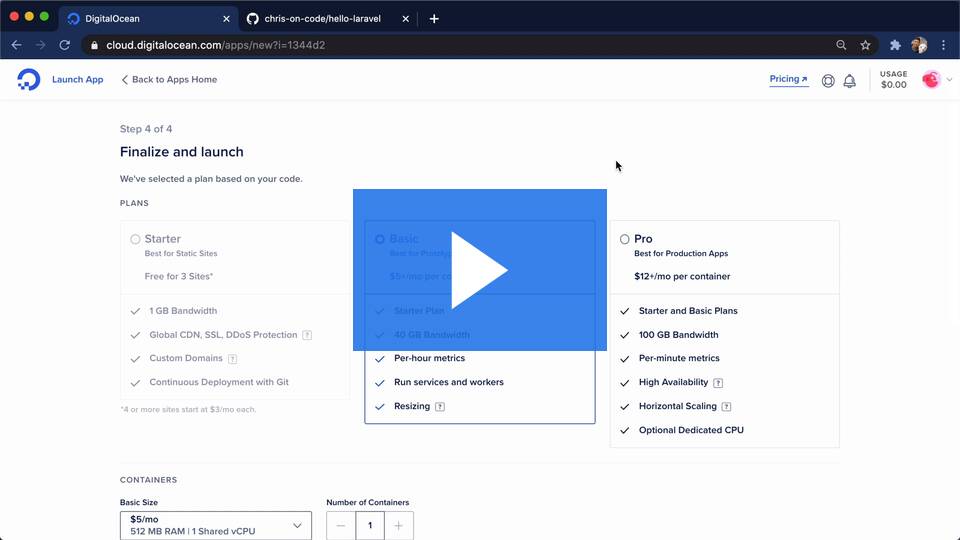Click the browser forward arrow
This screenshot has height=540, width=960.
click(x=40, y=45)
